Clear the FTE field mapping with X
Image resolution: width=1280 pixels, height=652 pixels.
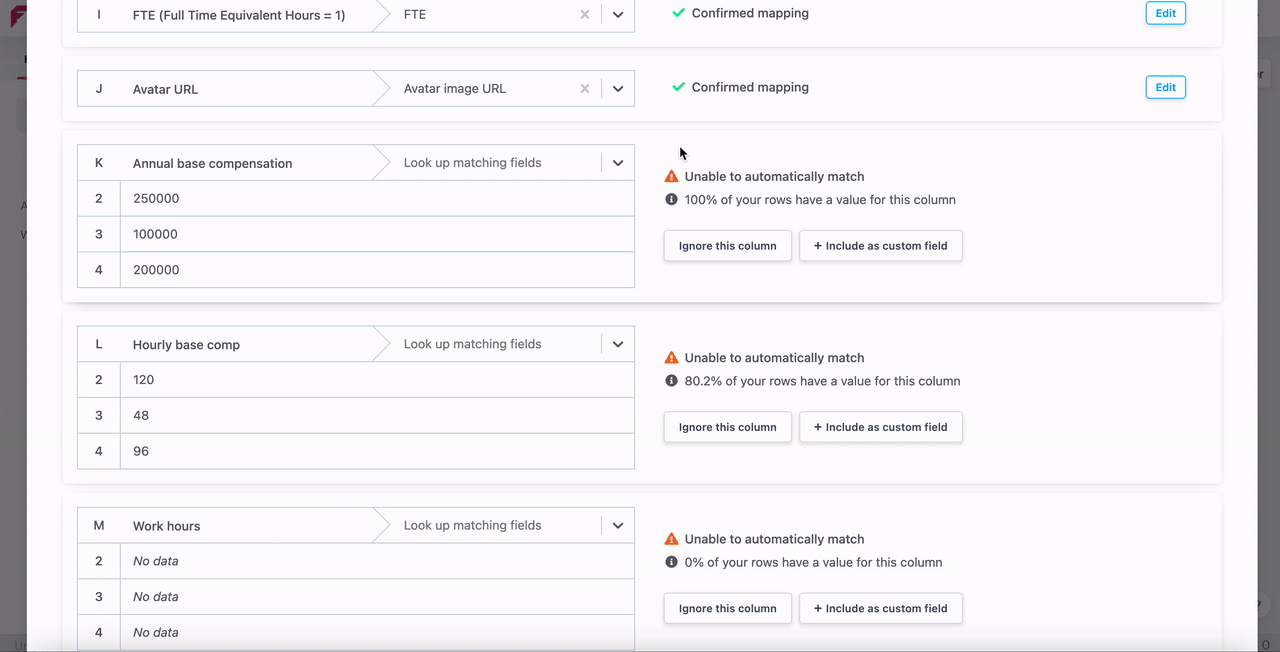[585, 15]
